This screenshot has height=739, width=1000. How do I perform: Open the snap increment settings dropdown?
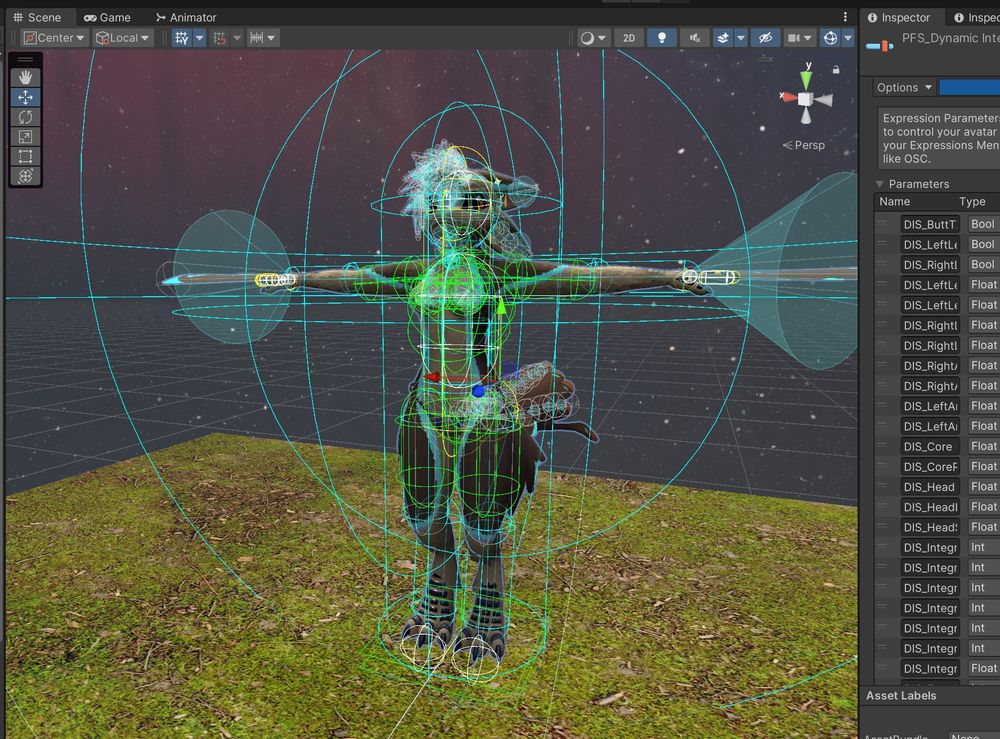tap(263, 38)
